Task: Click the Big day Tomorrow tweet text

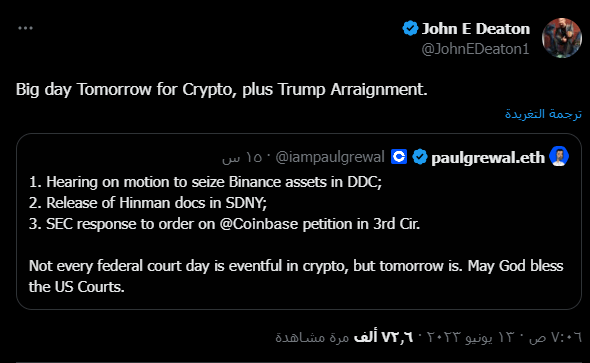Action: tap(222, 90)
